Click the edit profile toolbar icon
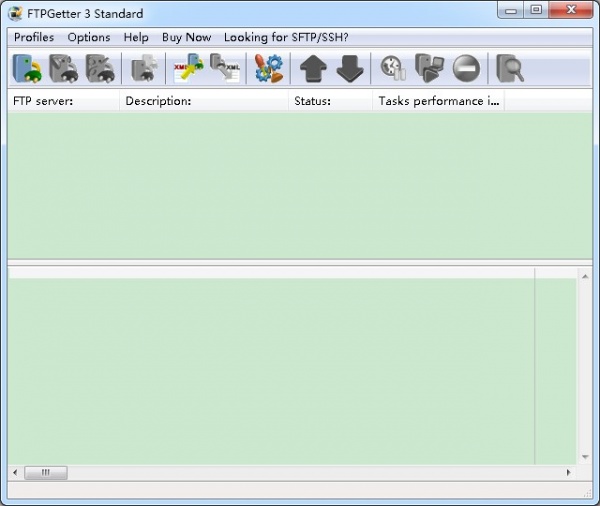Screen dimensions: 600x506 [x=64, y=68]
